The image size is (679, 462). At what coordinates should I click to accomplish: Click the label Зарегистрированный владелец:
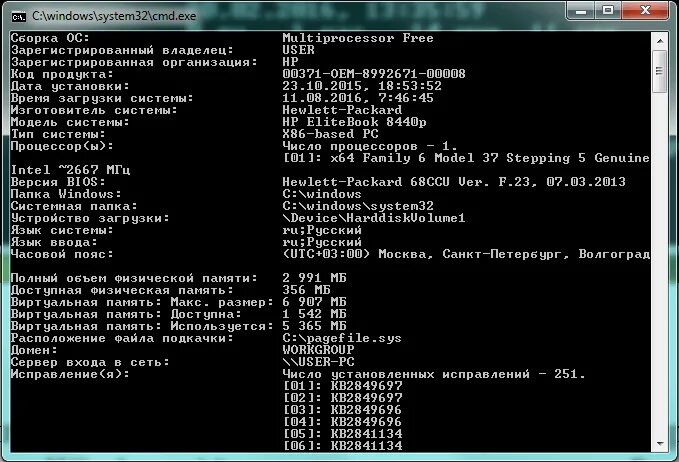click(x=122, y=50)
